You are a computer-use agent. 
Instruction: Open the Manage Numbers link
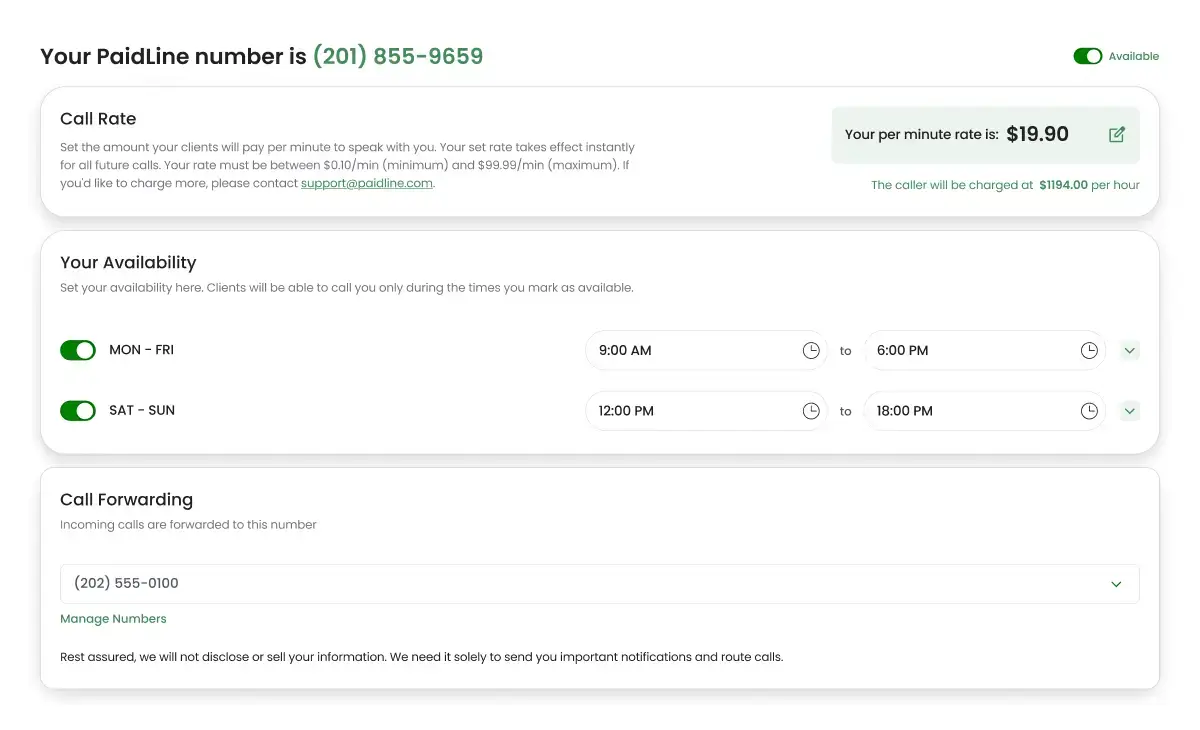point(113,619)
